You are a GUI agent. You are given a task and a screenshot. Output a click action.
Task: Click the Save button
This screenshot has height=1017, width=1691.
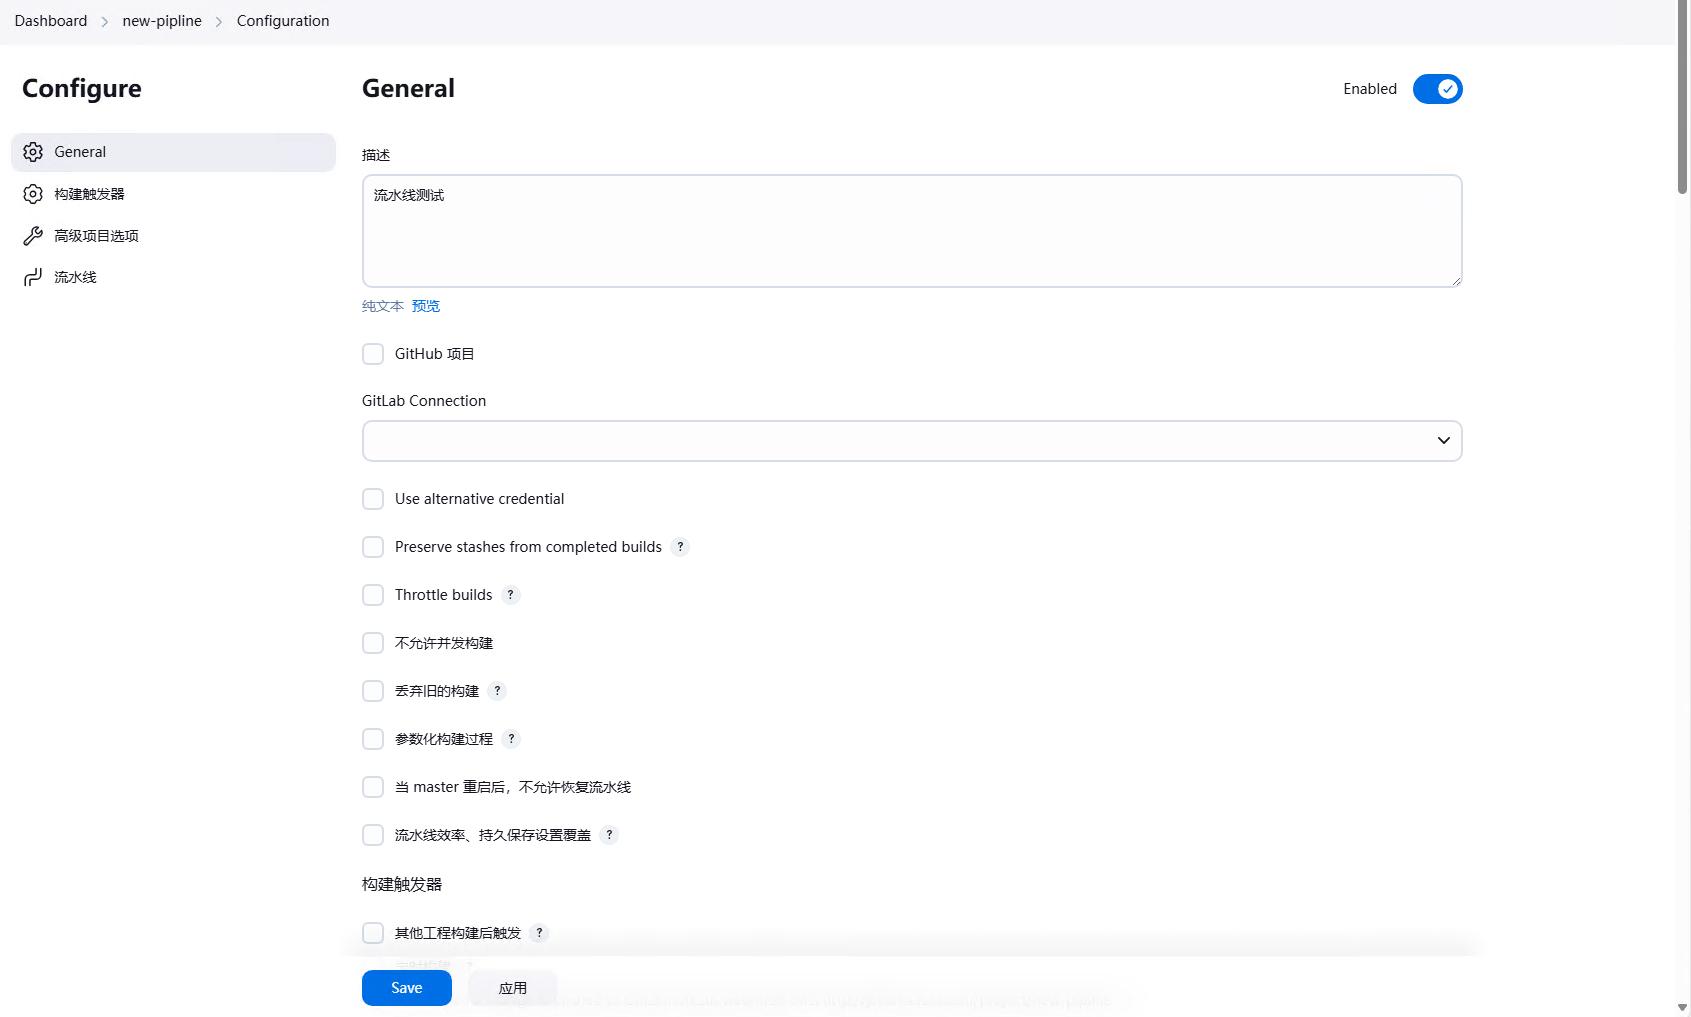pos(407,988)
